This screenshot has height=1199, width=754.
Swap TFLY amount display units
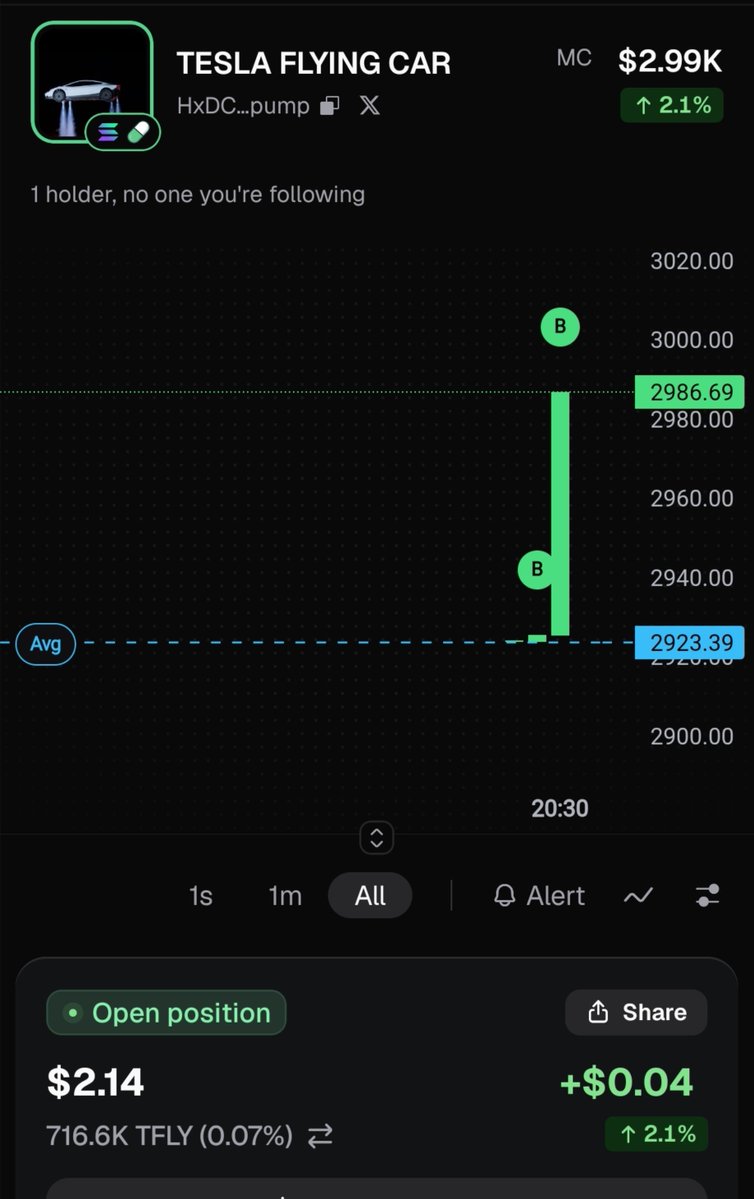(x=320, y=1136)
